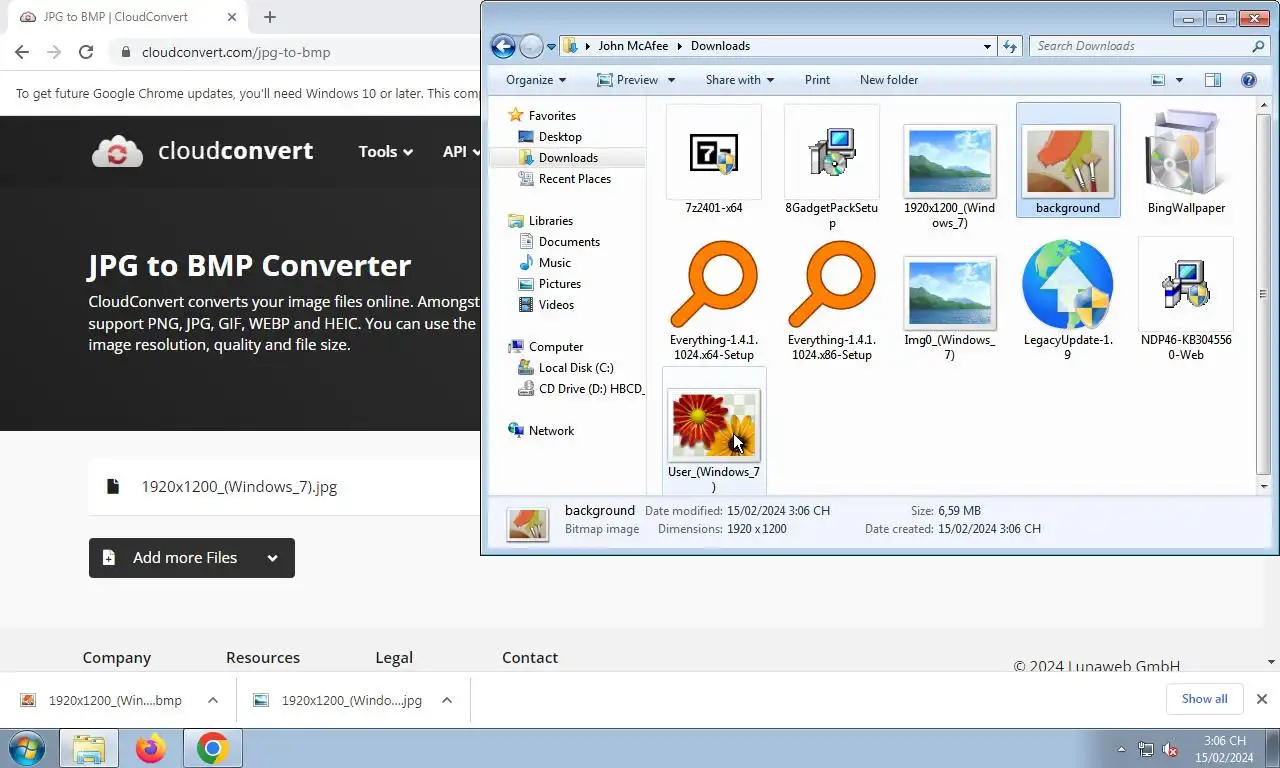
Task: Expand address bar previous locations dropdown
Action: pyautogui.click(x=987, y=46)
